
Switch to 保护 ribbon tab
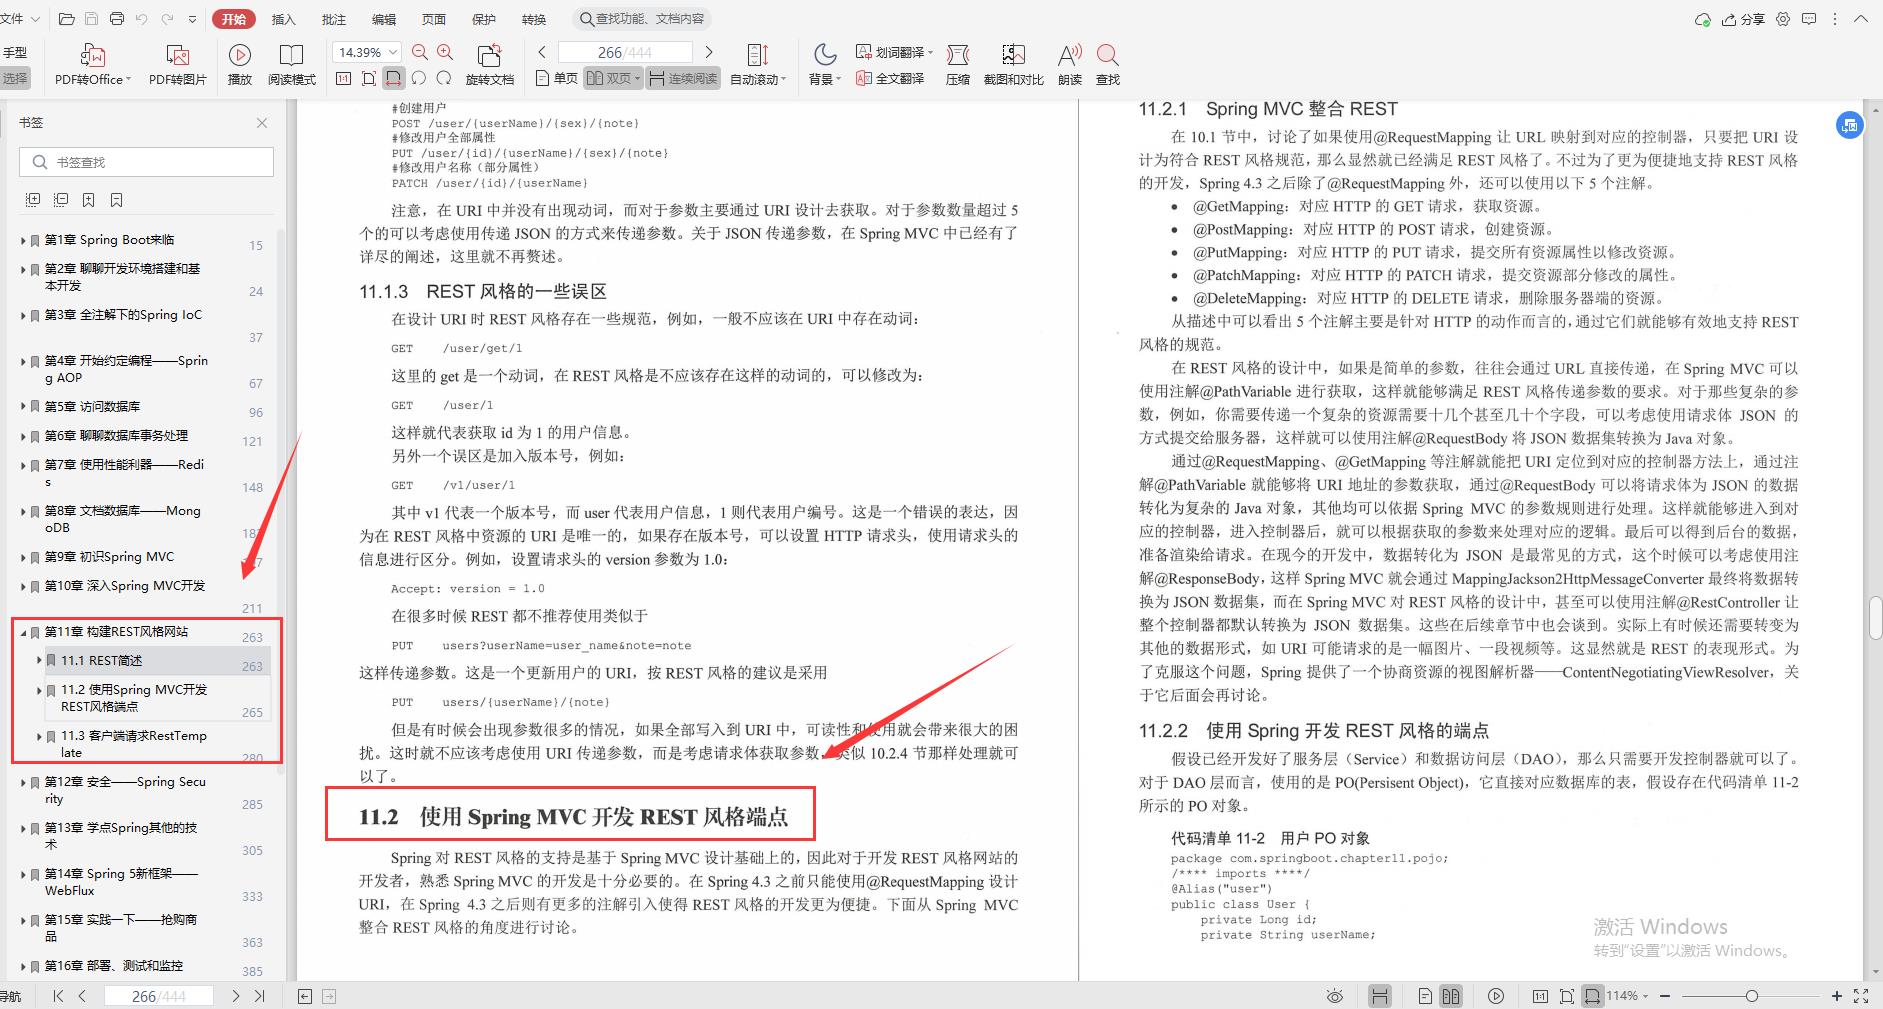(484, 19)
